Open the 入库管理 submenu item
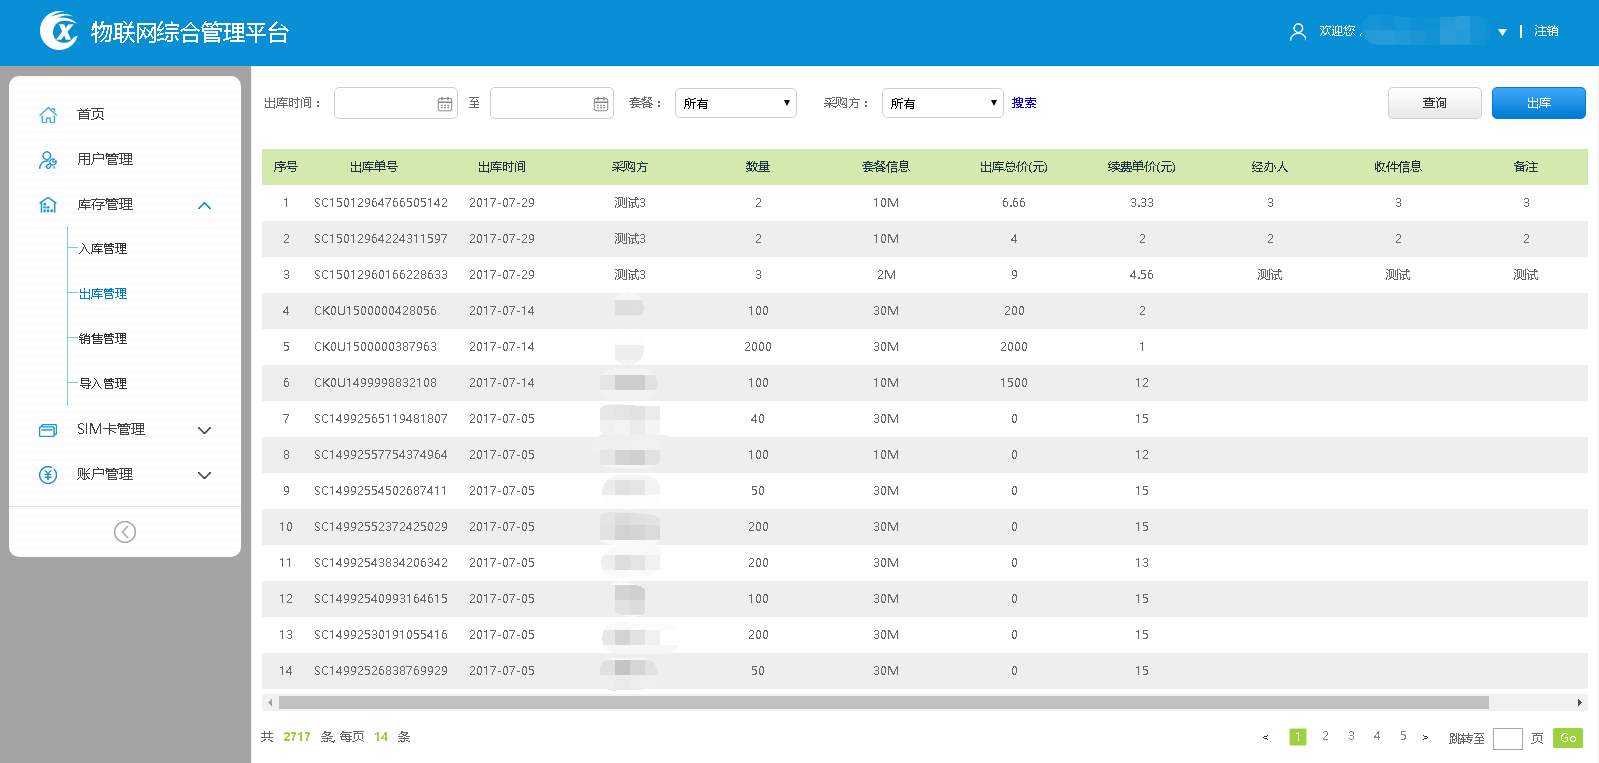 tap(103, 249)
